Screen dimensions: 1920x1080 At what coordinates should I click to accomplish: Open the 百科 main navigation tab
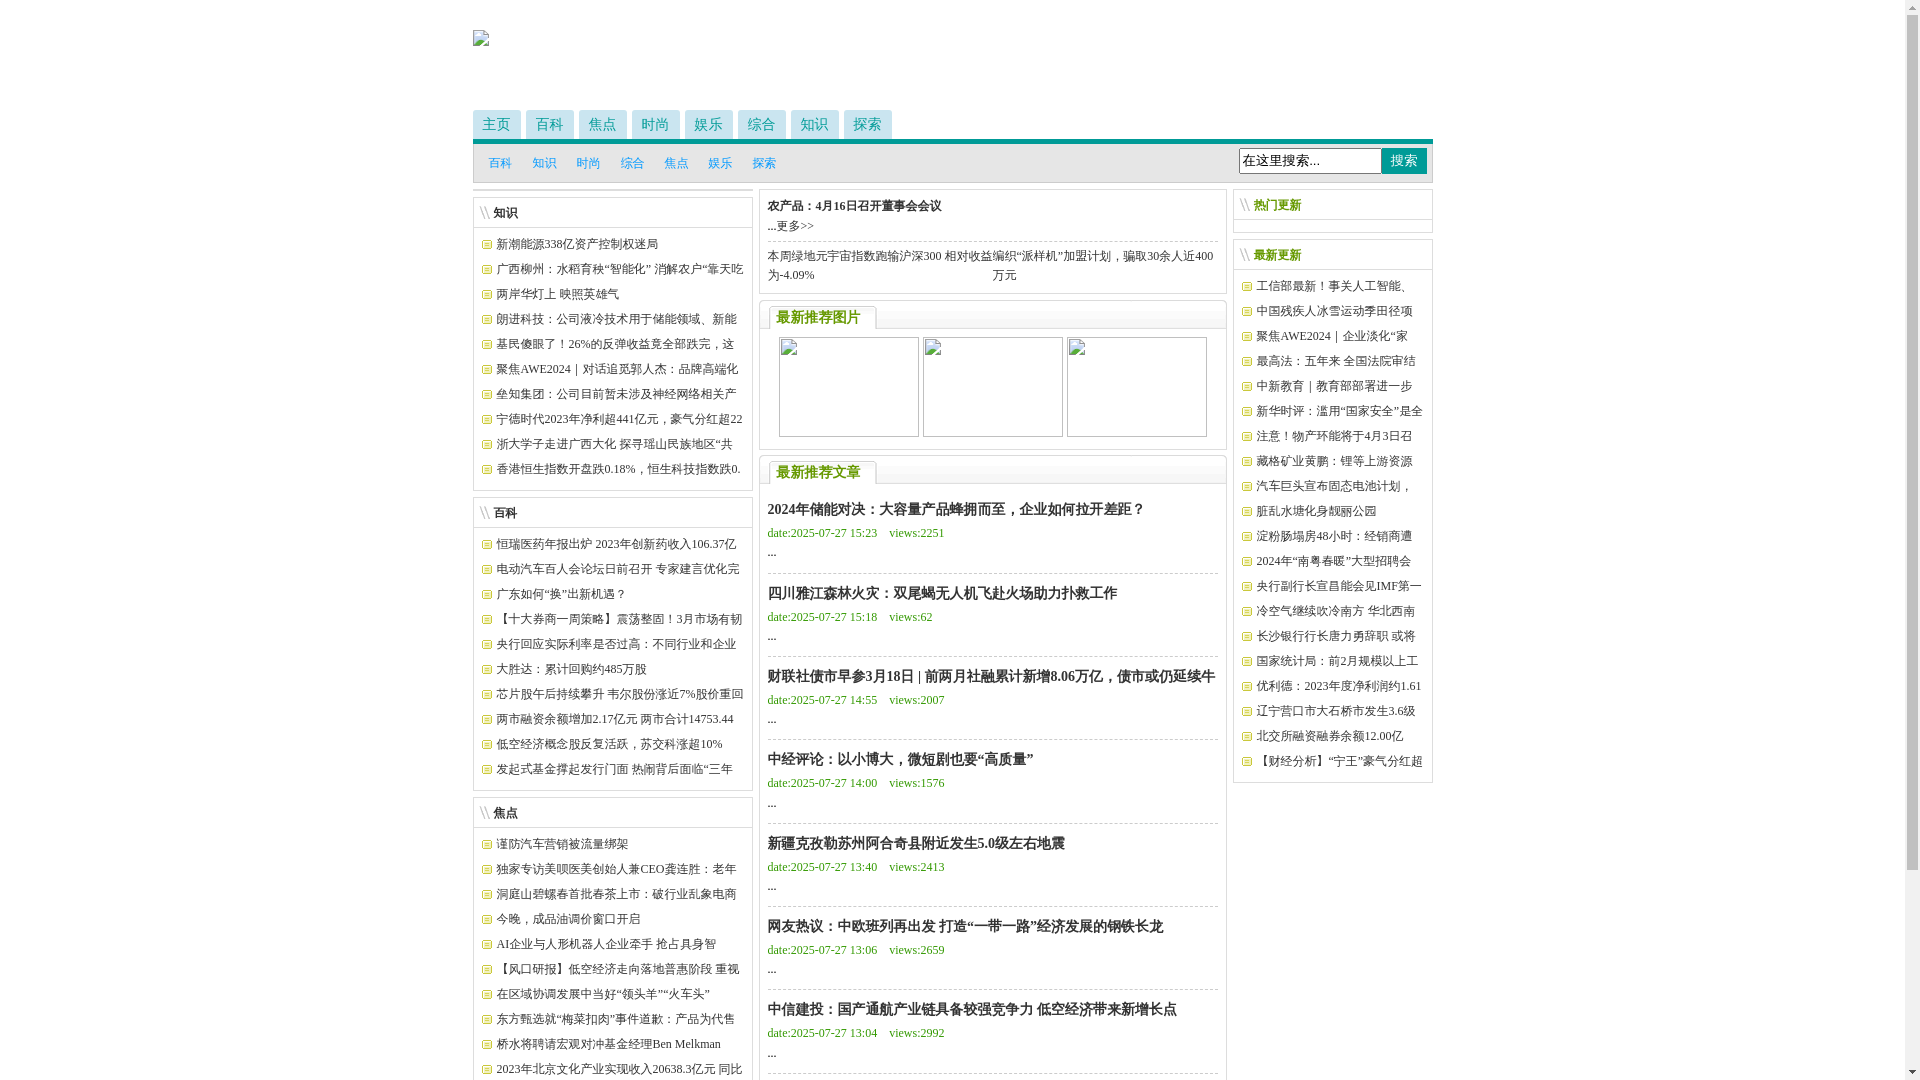[549, 124]
